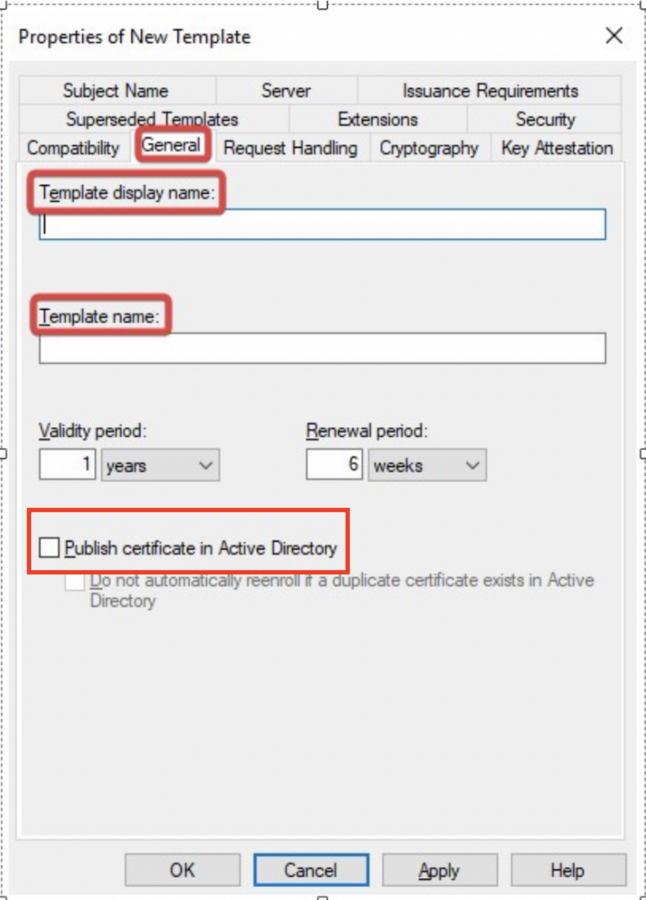This screenshot has height=900, width=646.
Task: Expand the renewal period weeks dropdown
Action: tap(427, 465)
